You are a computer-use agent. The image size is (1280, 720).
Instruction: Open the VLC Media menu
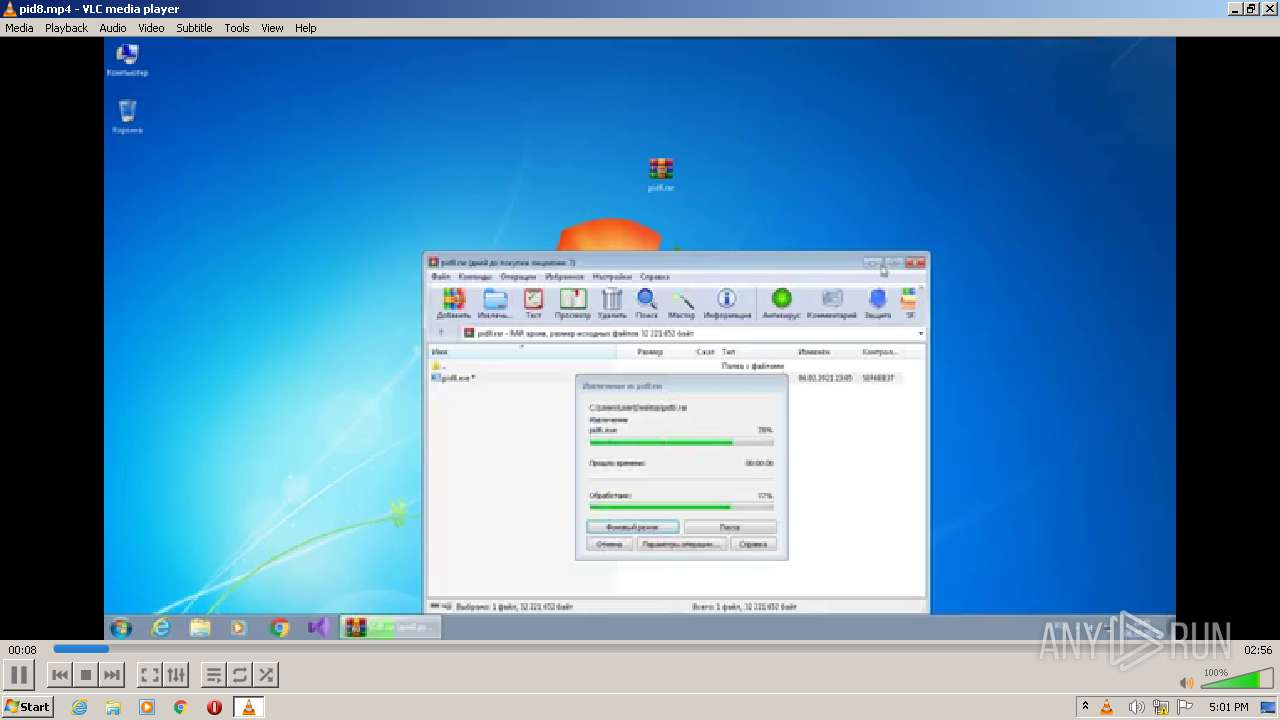tap(19, 28)
